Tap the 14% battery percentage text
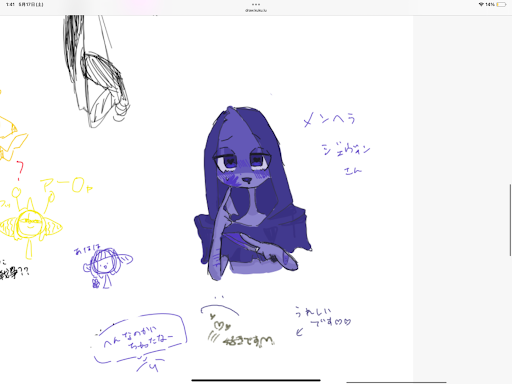This screenshot has width=512, height=384. [490, 4]
